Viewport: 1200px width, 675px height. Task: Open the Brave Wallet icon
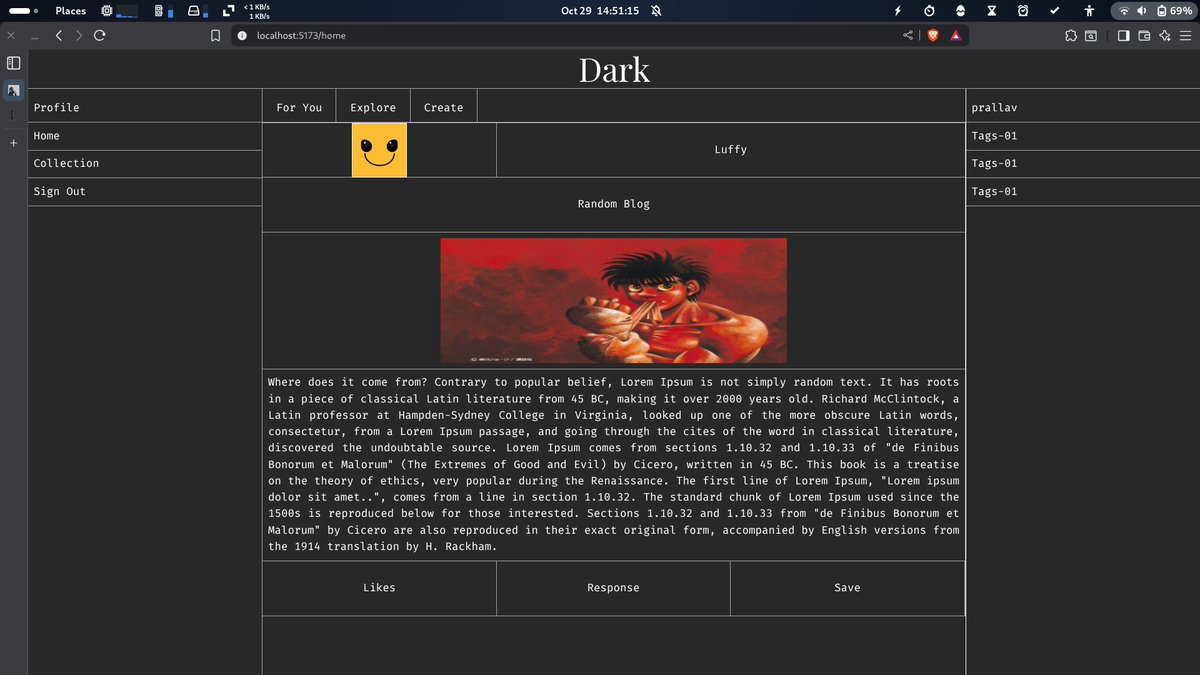tap(1145, 35)
